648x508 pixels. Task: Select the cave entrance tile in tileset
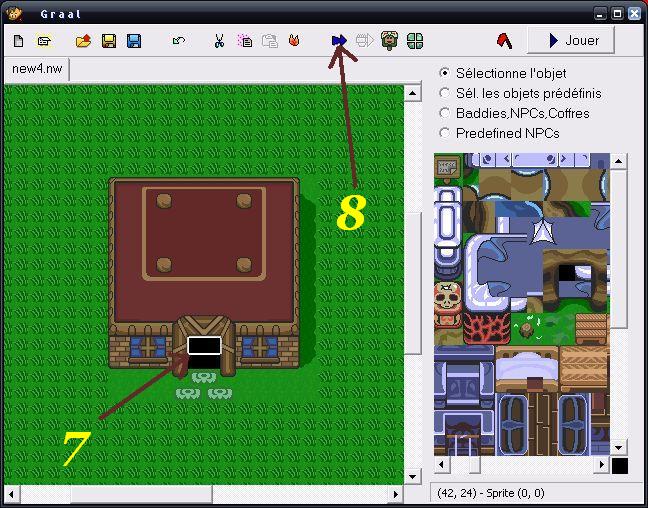(575, 280)
